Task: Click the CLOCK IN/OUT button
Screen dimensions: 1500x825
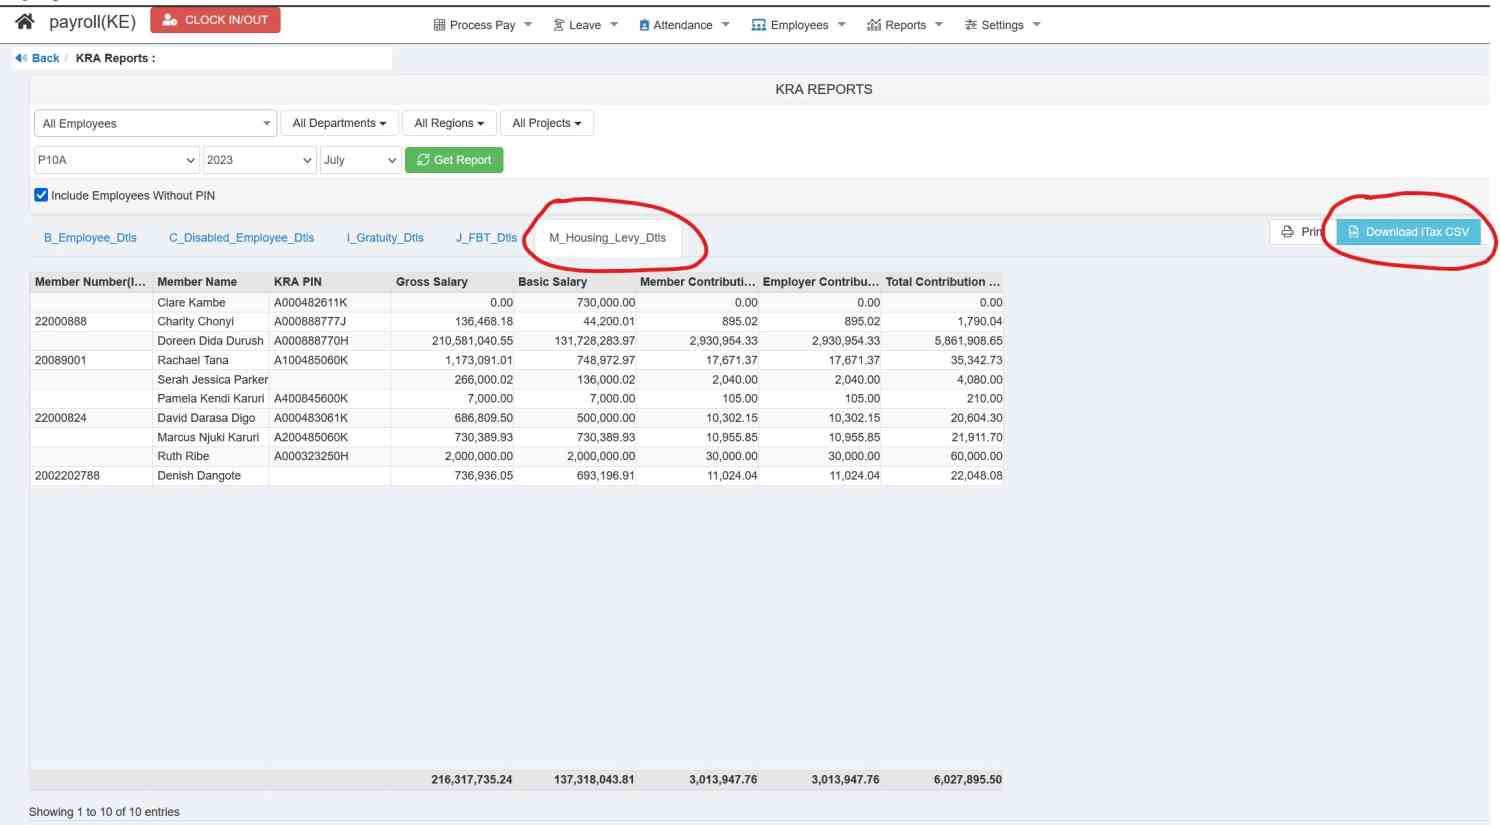Action: 215,20
